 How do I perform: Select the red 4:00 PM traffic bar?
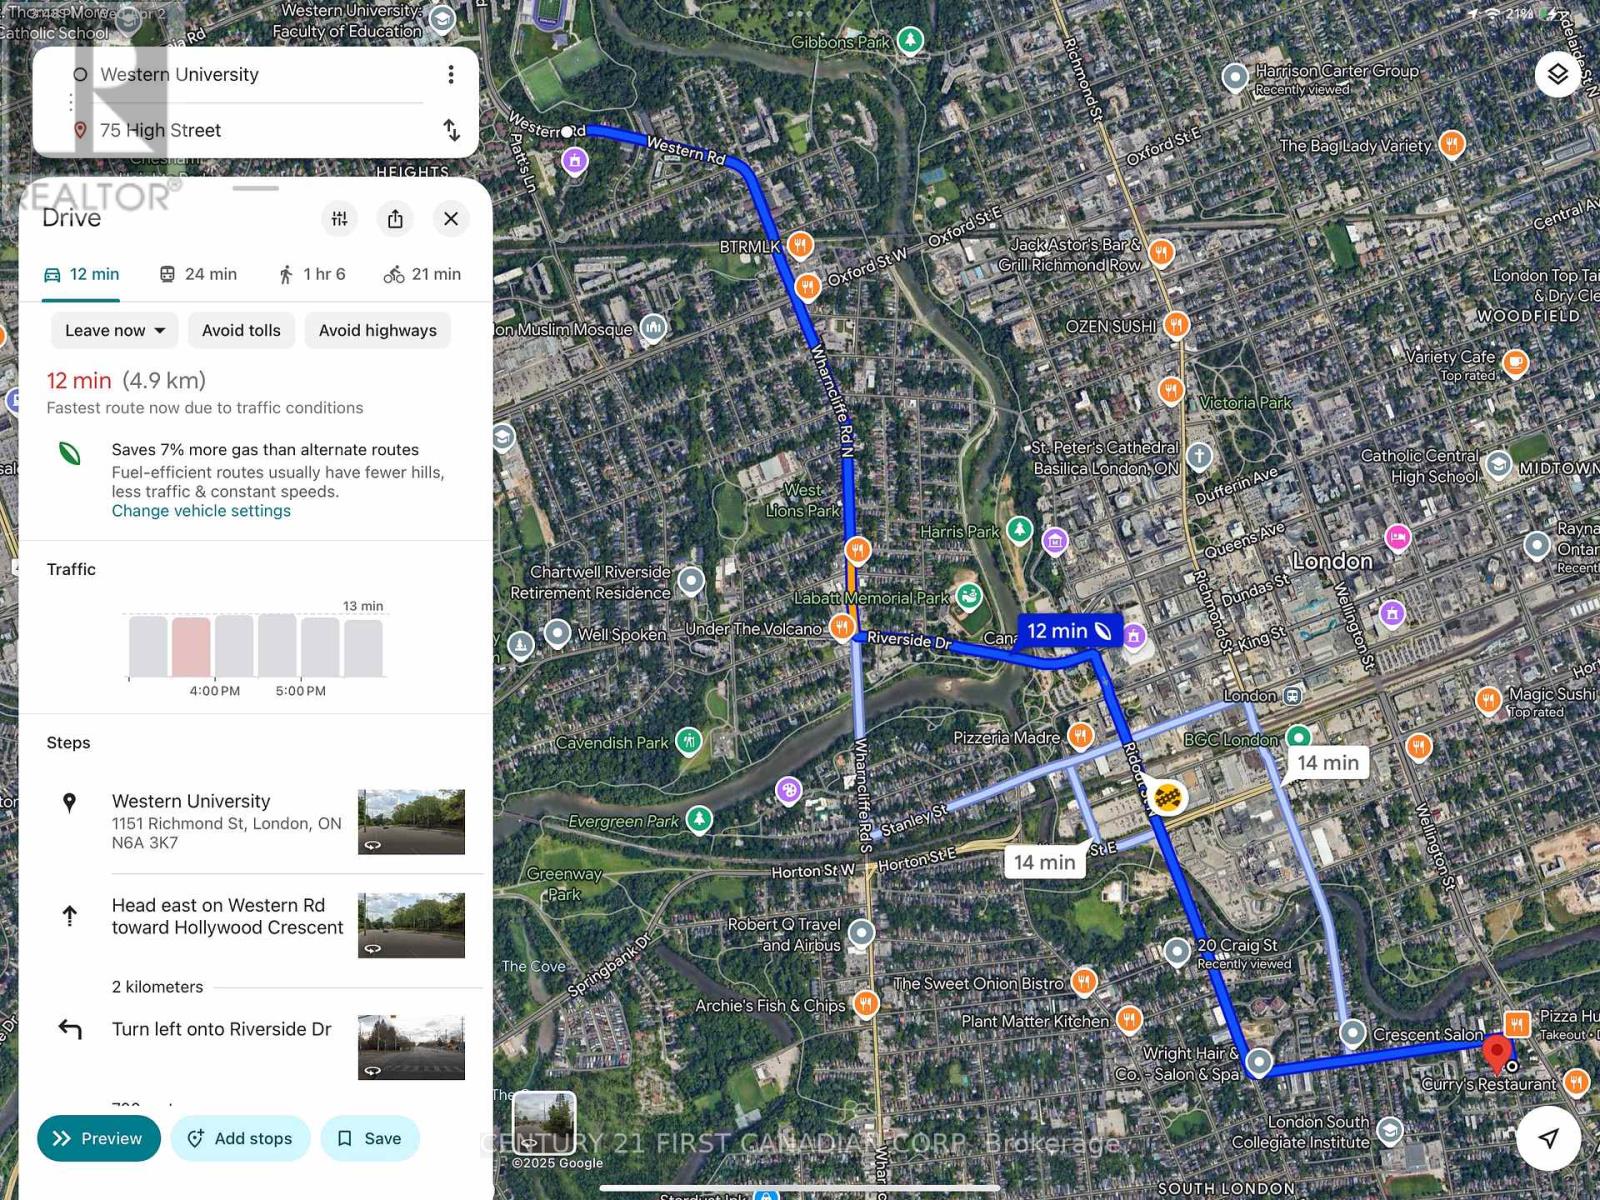click(x=191, y=647)
